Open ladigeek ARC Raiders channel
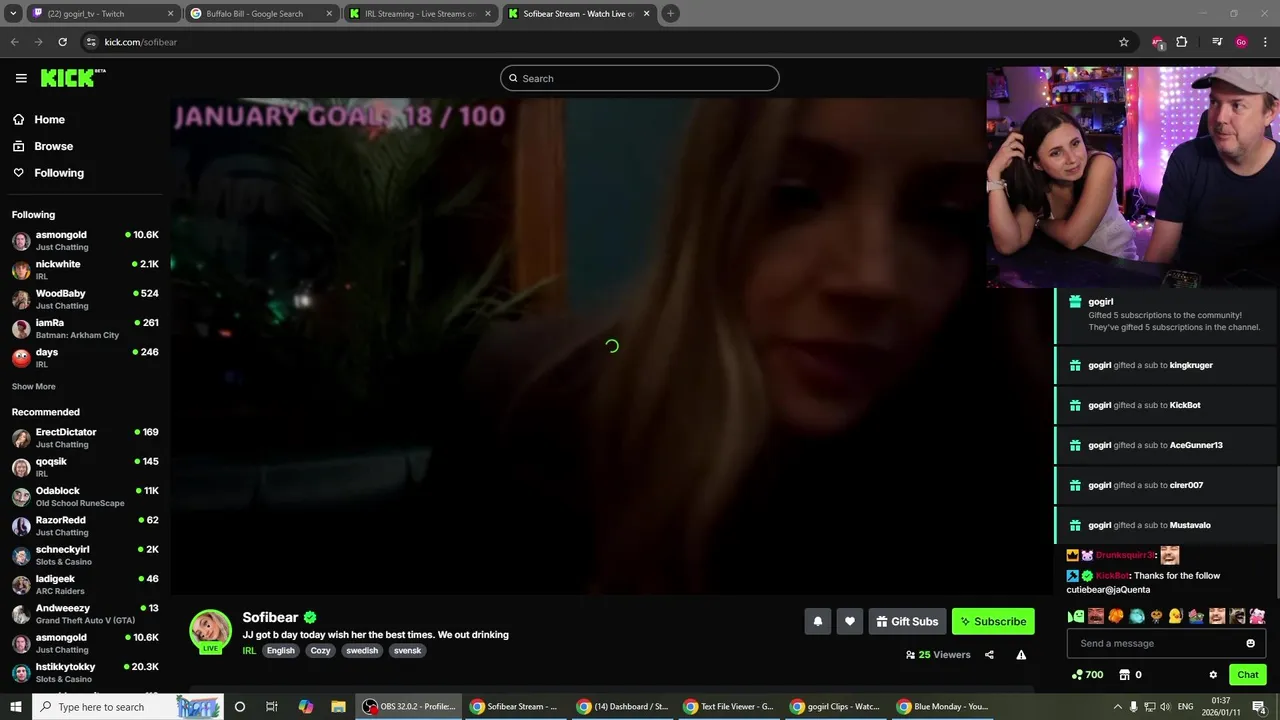Image resolution: width=1280 pixels, height=720 pixels. click(x=85, y=584)
